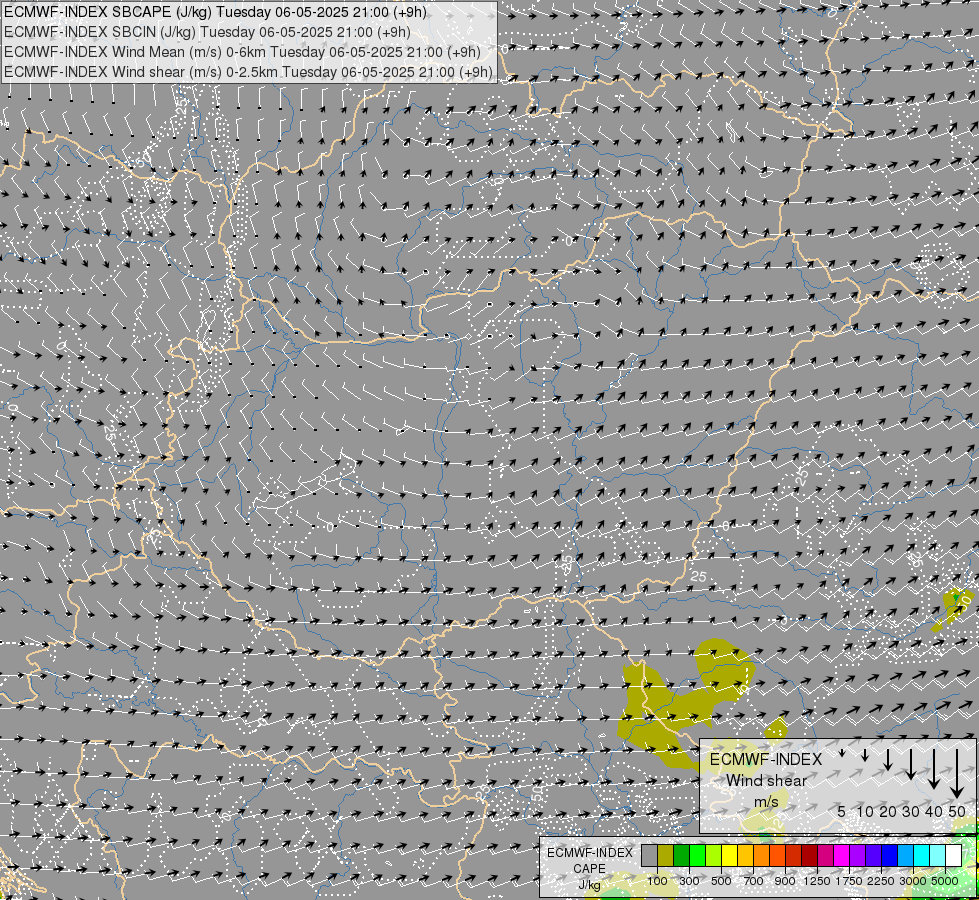Pick the white swatch after 5000
Screen dimensions: 979x900
click(x=954, y=856)
